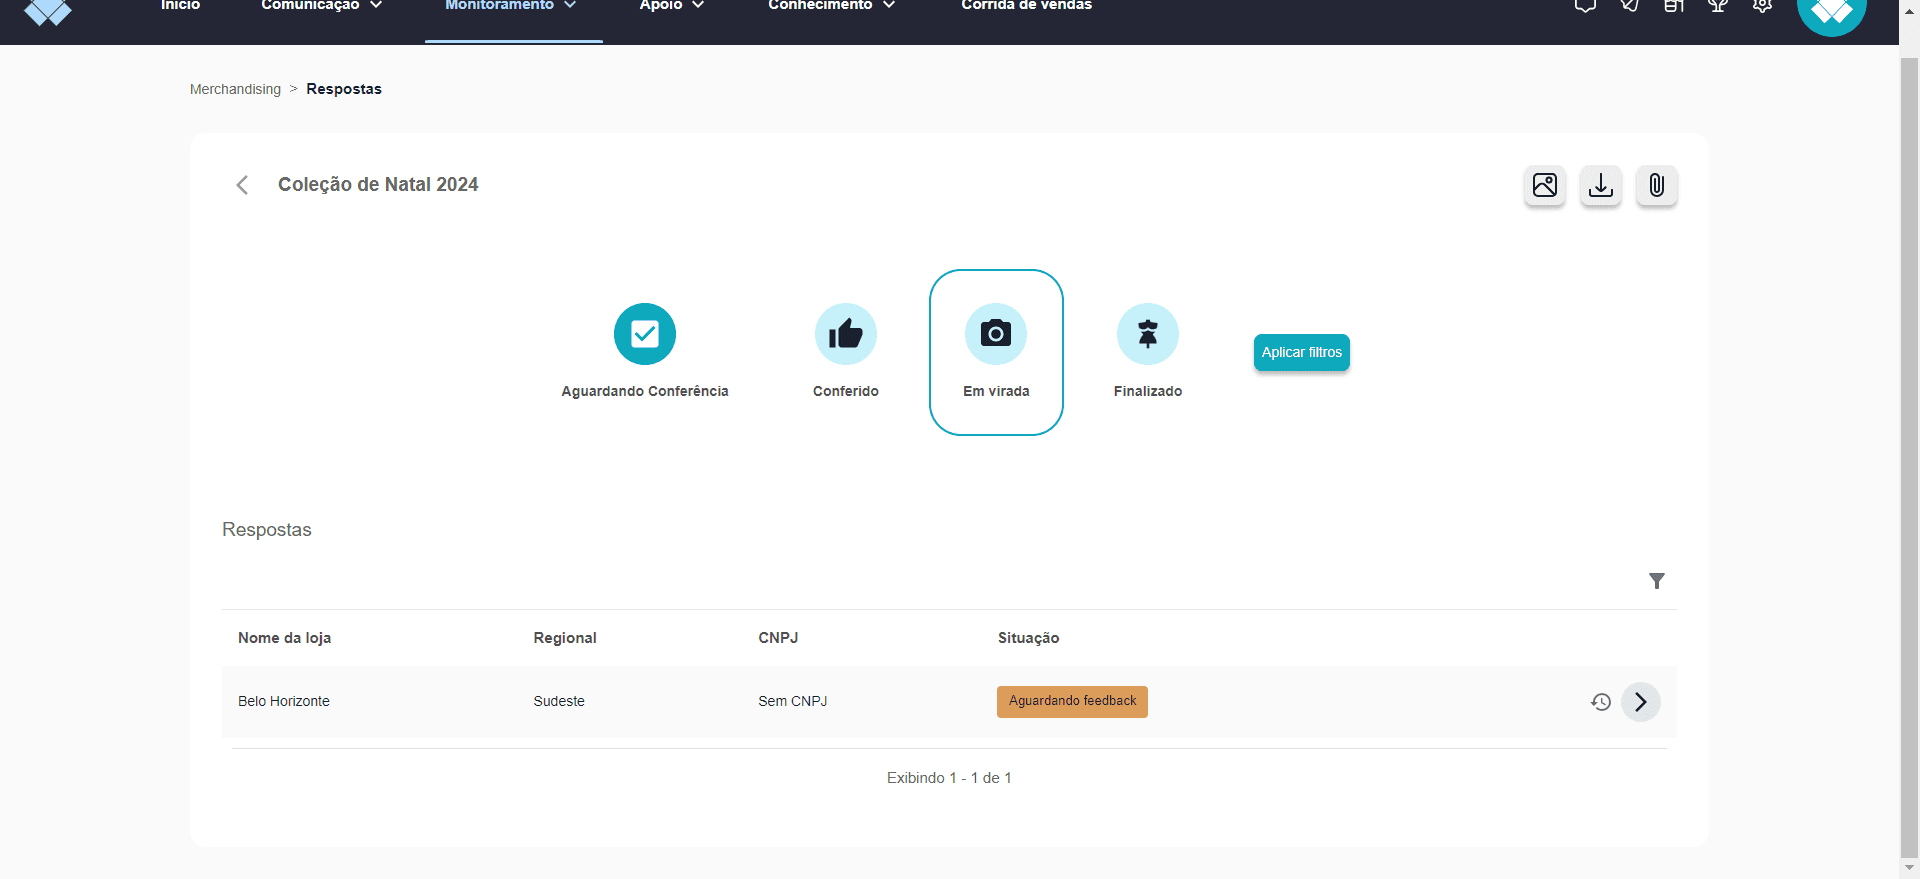The image size is (1920, 879).
Task: Click the download icon button
Action: (1601, 186)
